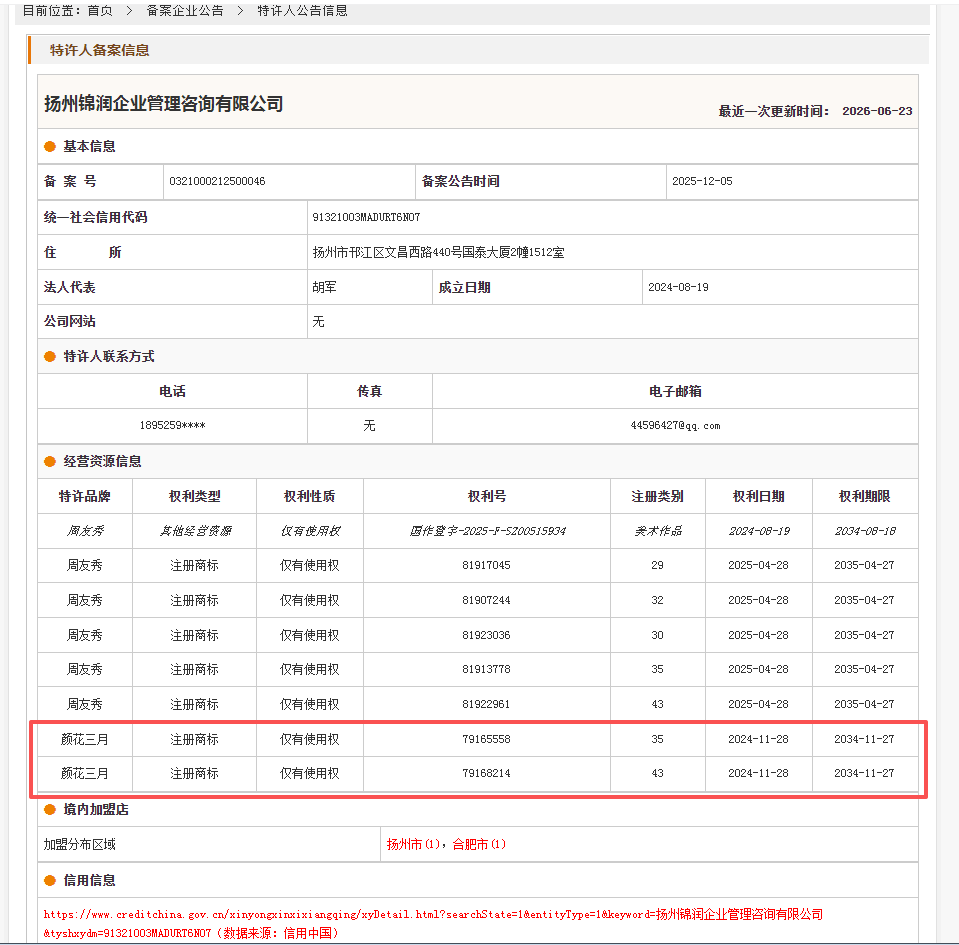Select trademark number 79168214
Screen dimensions: 959x945
[486, 773]
